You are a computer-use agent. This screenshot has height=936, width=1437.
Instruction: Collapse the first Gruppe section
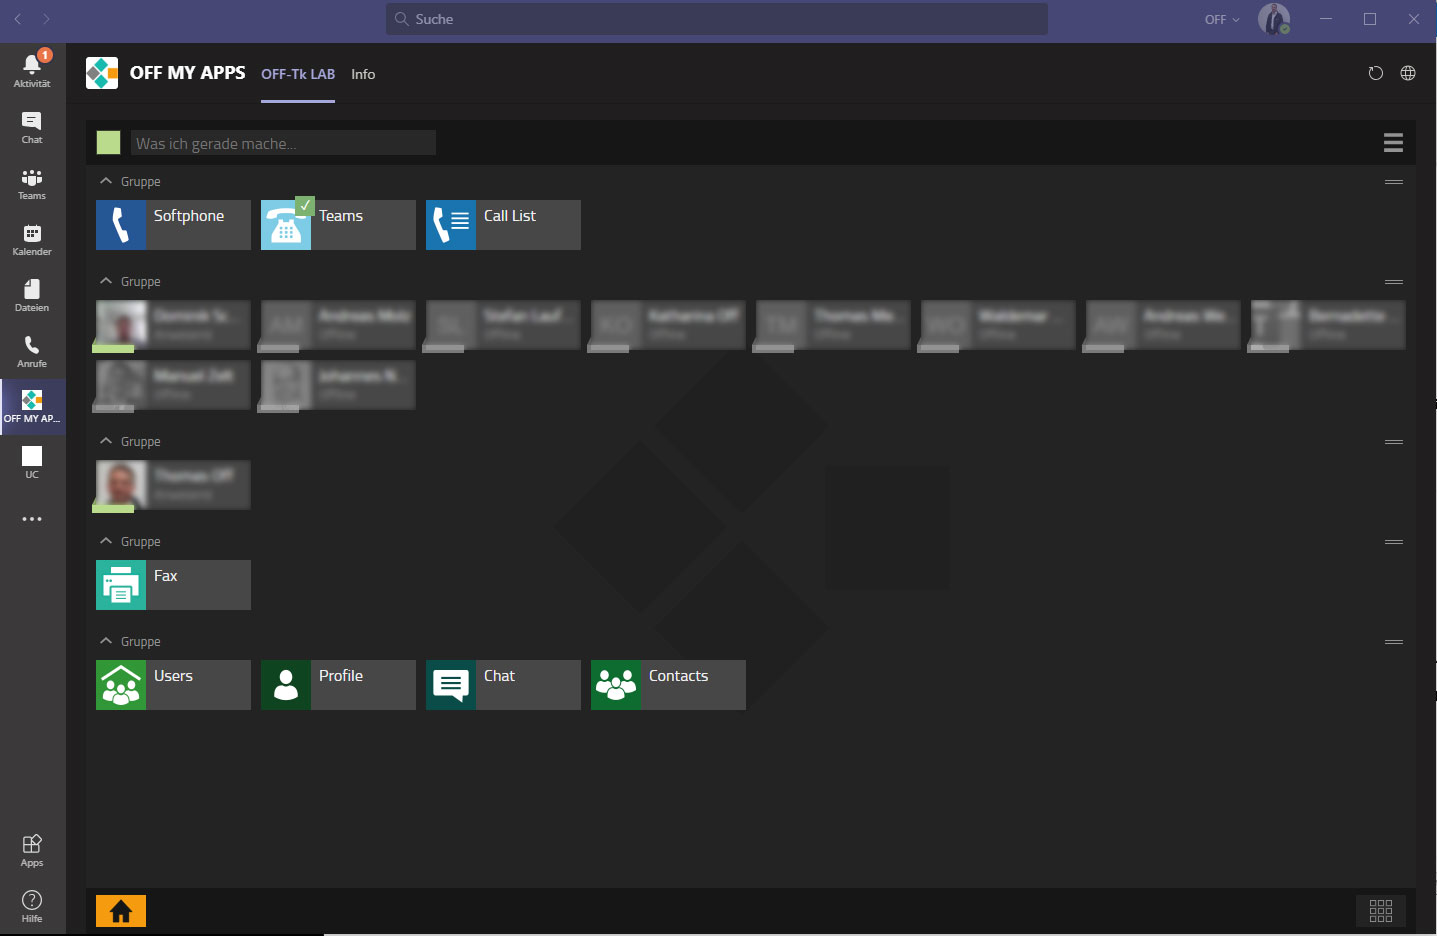[106, 182]
